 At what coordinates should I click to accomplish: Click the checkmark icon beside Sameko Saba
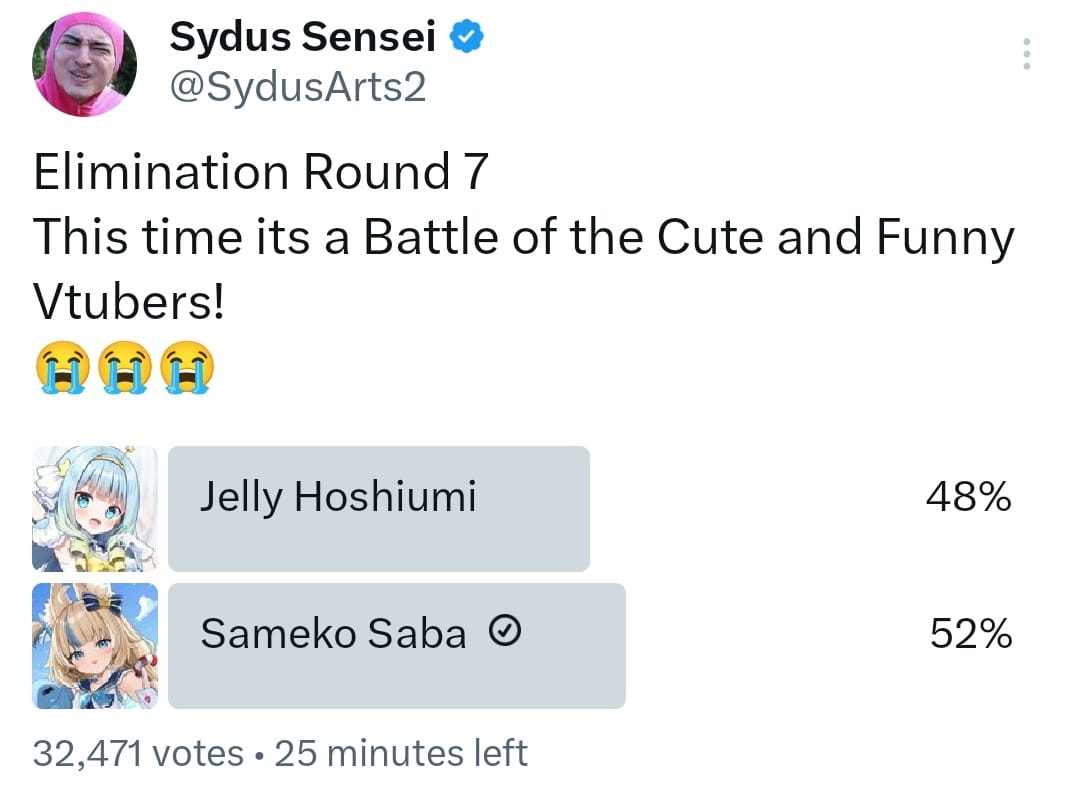point(505,631)
